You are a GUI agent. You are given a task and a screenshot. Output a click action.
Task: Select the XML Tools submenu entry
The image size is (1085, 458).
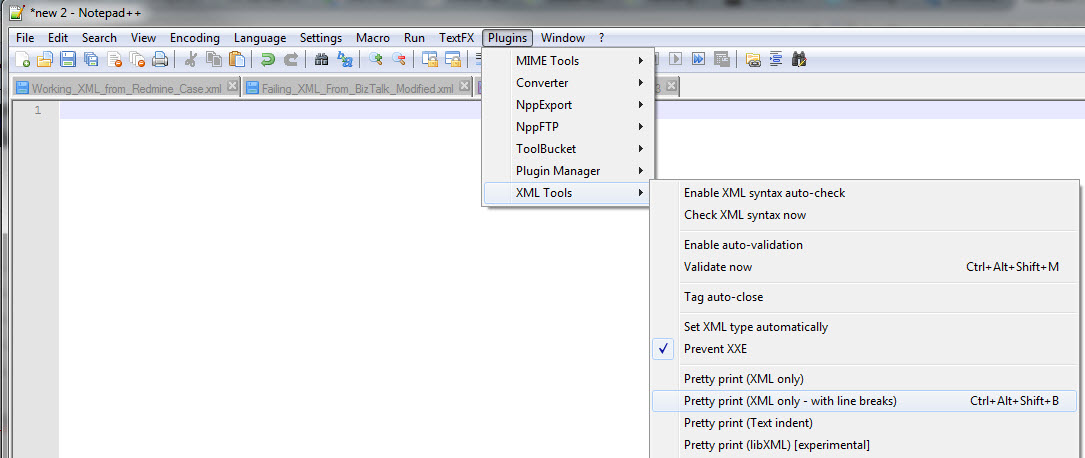tap(568, 193)
